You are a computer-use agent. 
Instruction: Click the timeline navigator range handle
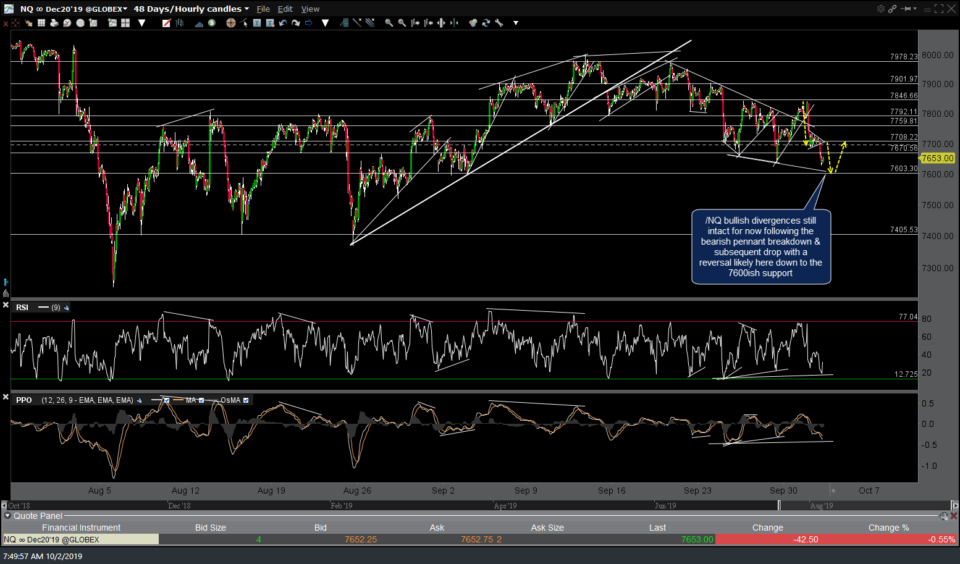click(x=779, y=506)
